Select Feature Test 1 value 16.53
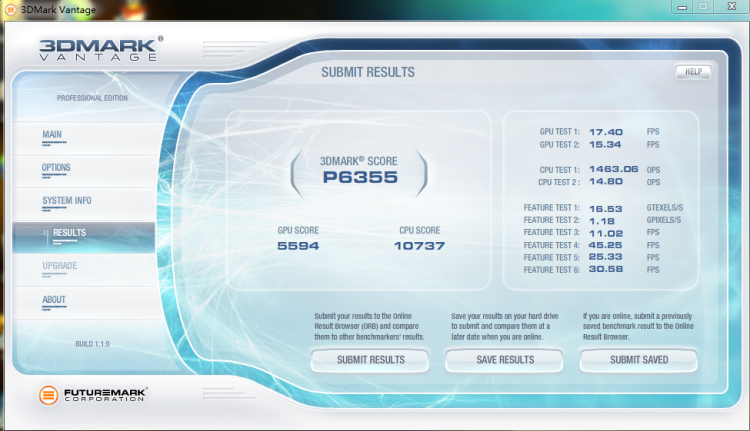The height and width of the screenshot is (431, 750). [x=606, y=209]
